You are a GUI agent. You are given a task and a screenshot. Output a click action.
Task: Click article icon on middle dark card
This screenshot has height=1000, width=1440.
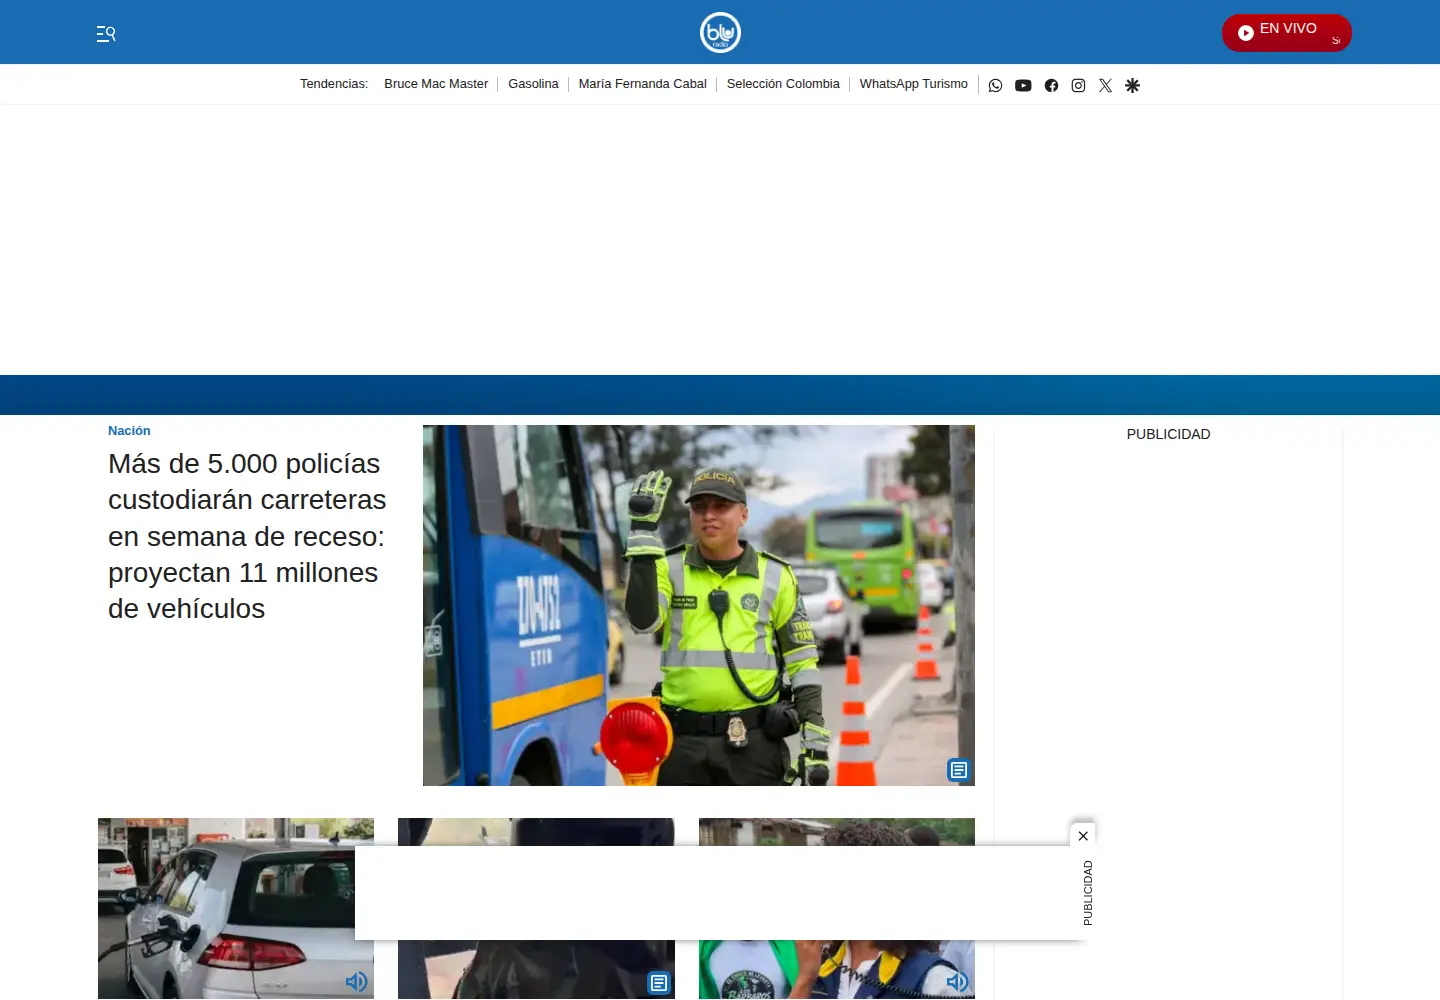point(659,983)
